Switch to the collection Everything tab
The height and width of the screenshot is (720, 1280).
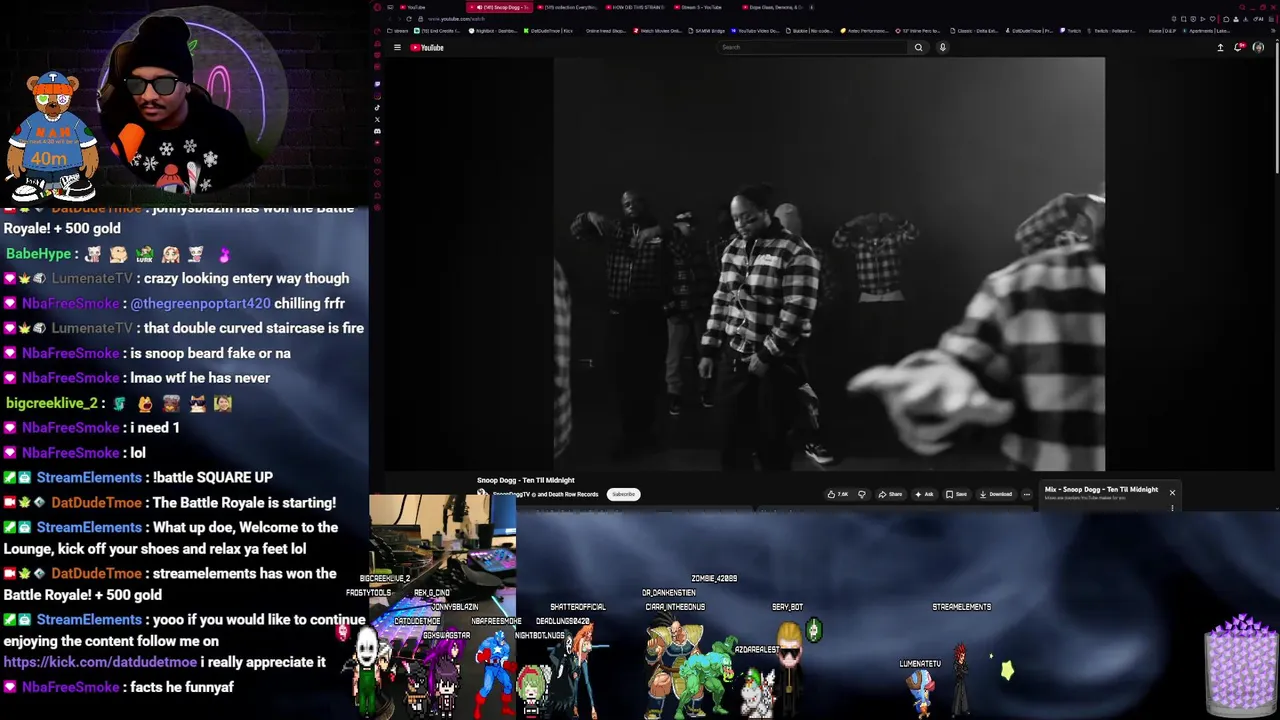[x=568, y=7]
